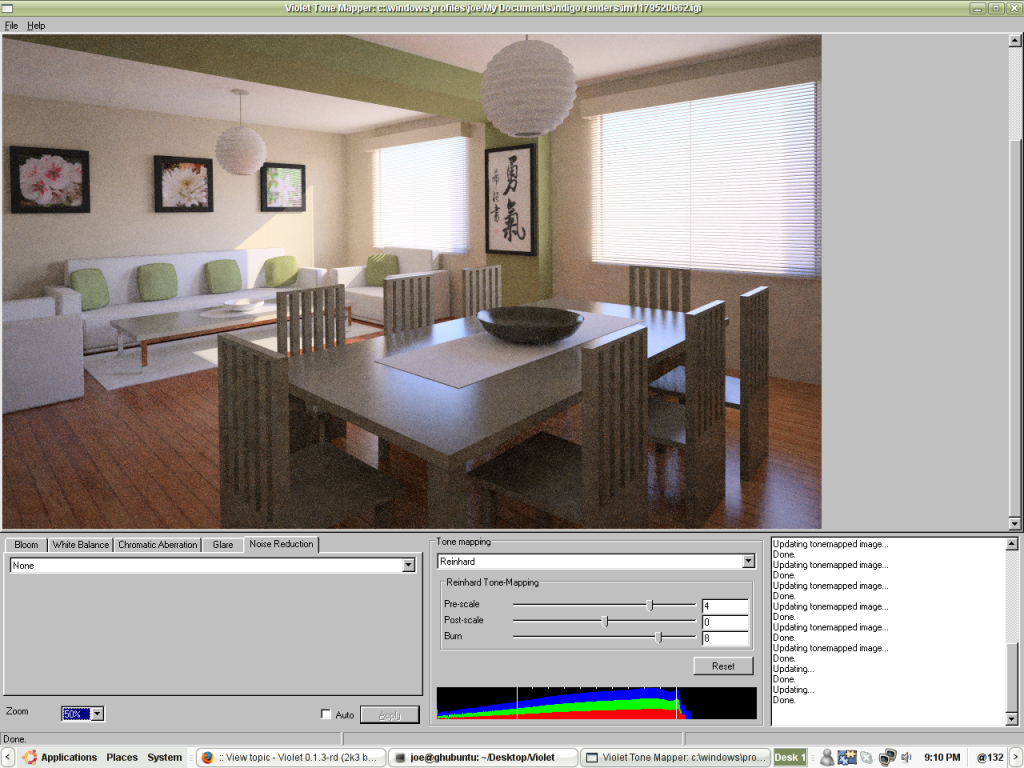Switch to the Bloom tab
This screenshot has width=1024, height=768.
26,545
